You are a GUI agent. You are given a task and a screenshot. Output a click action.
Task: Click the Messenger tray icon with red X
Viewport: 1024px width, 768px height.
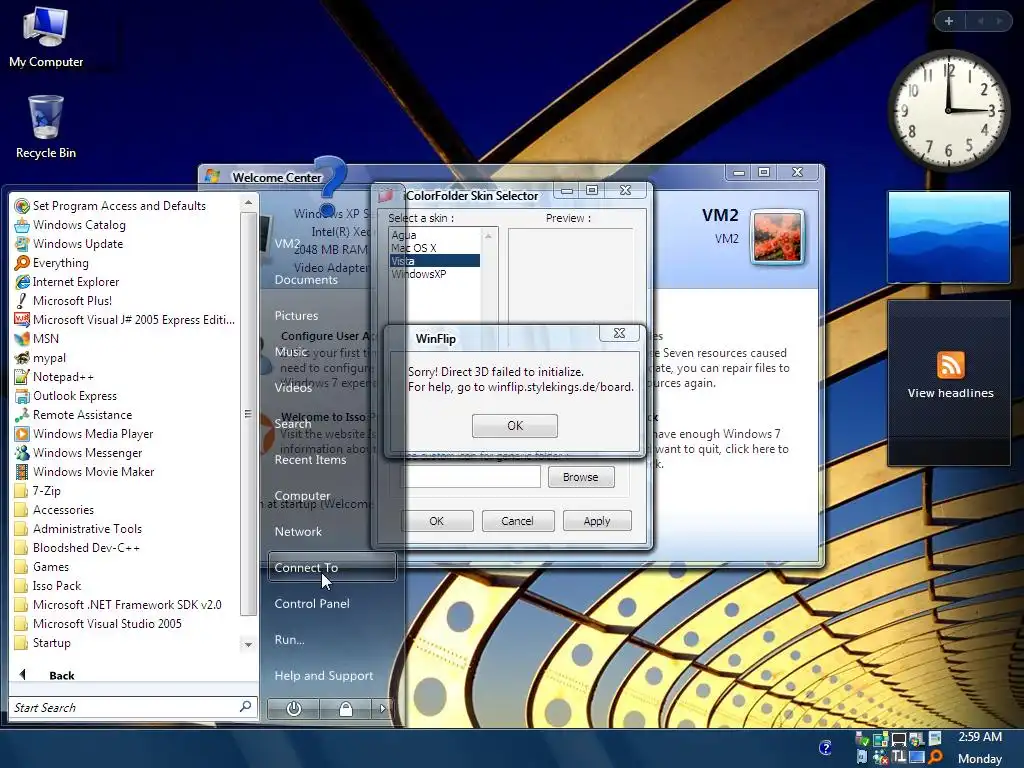point(880,757)
